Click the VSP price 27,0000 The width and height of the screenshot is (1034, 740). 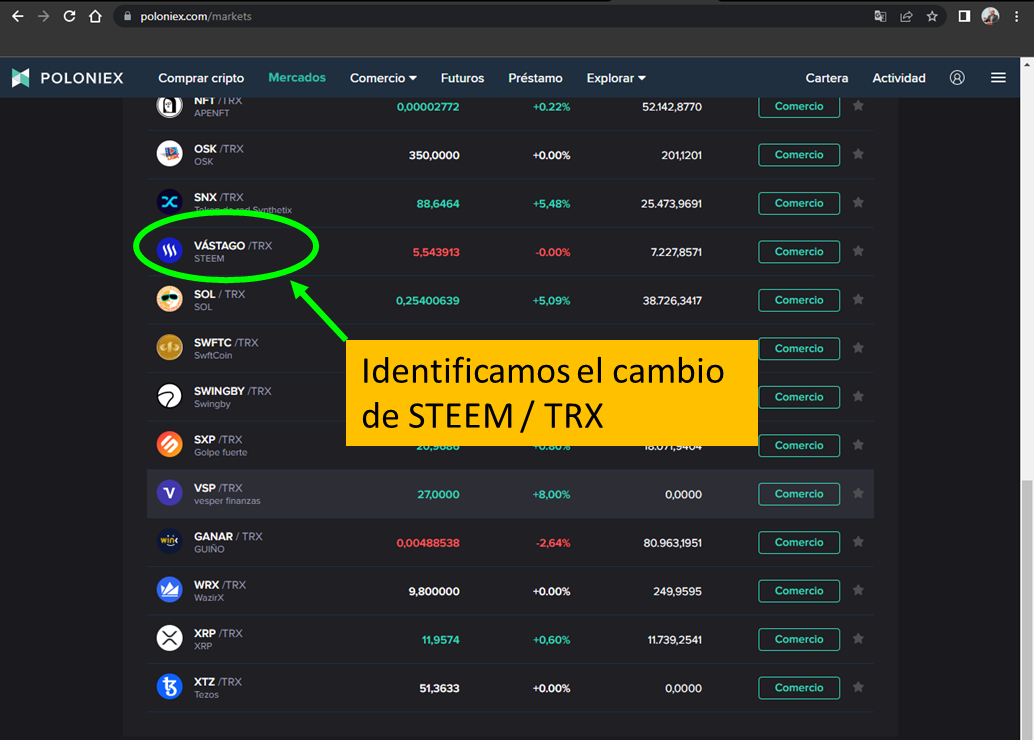tap(438, 495)
